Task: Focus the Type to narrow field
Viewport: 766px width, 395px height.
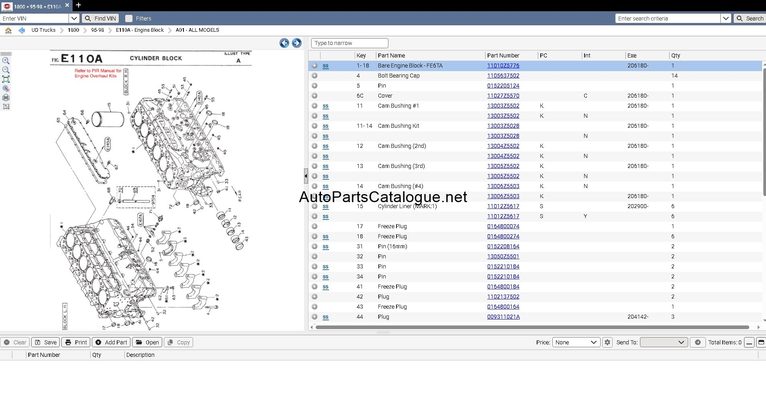Action: tap(350, 43)
